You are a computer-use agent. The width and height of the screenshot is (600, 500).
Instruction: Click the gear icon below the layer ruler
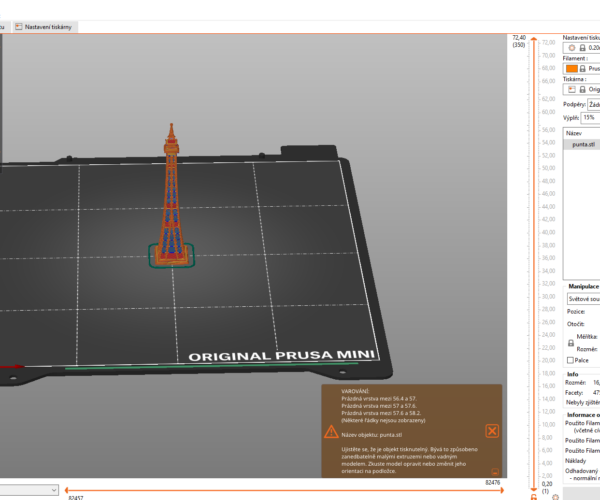coord(555,497)
